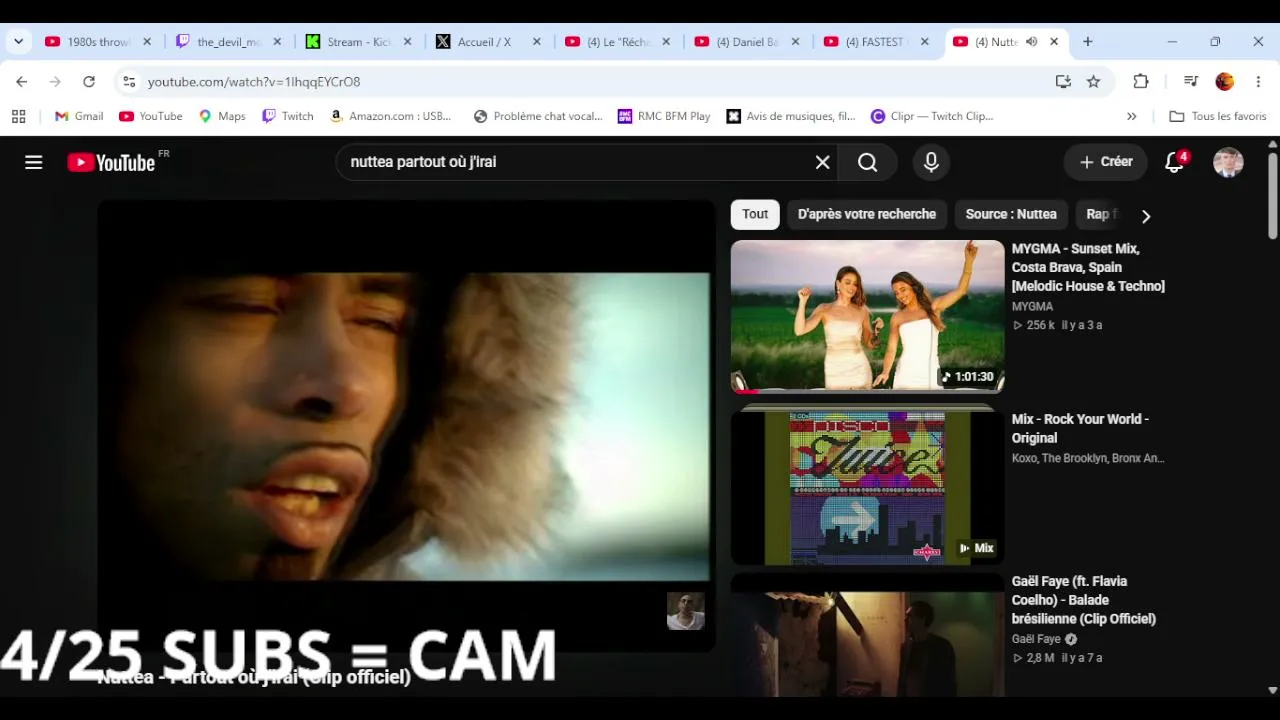Mute the playing Nuttea tab audio icon
Image resolution: width=1280 pixels, height=720 pixels.
[x=1032, y=42]
